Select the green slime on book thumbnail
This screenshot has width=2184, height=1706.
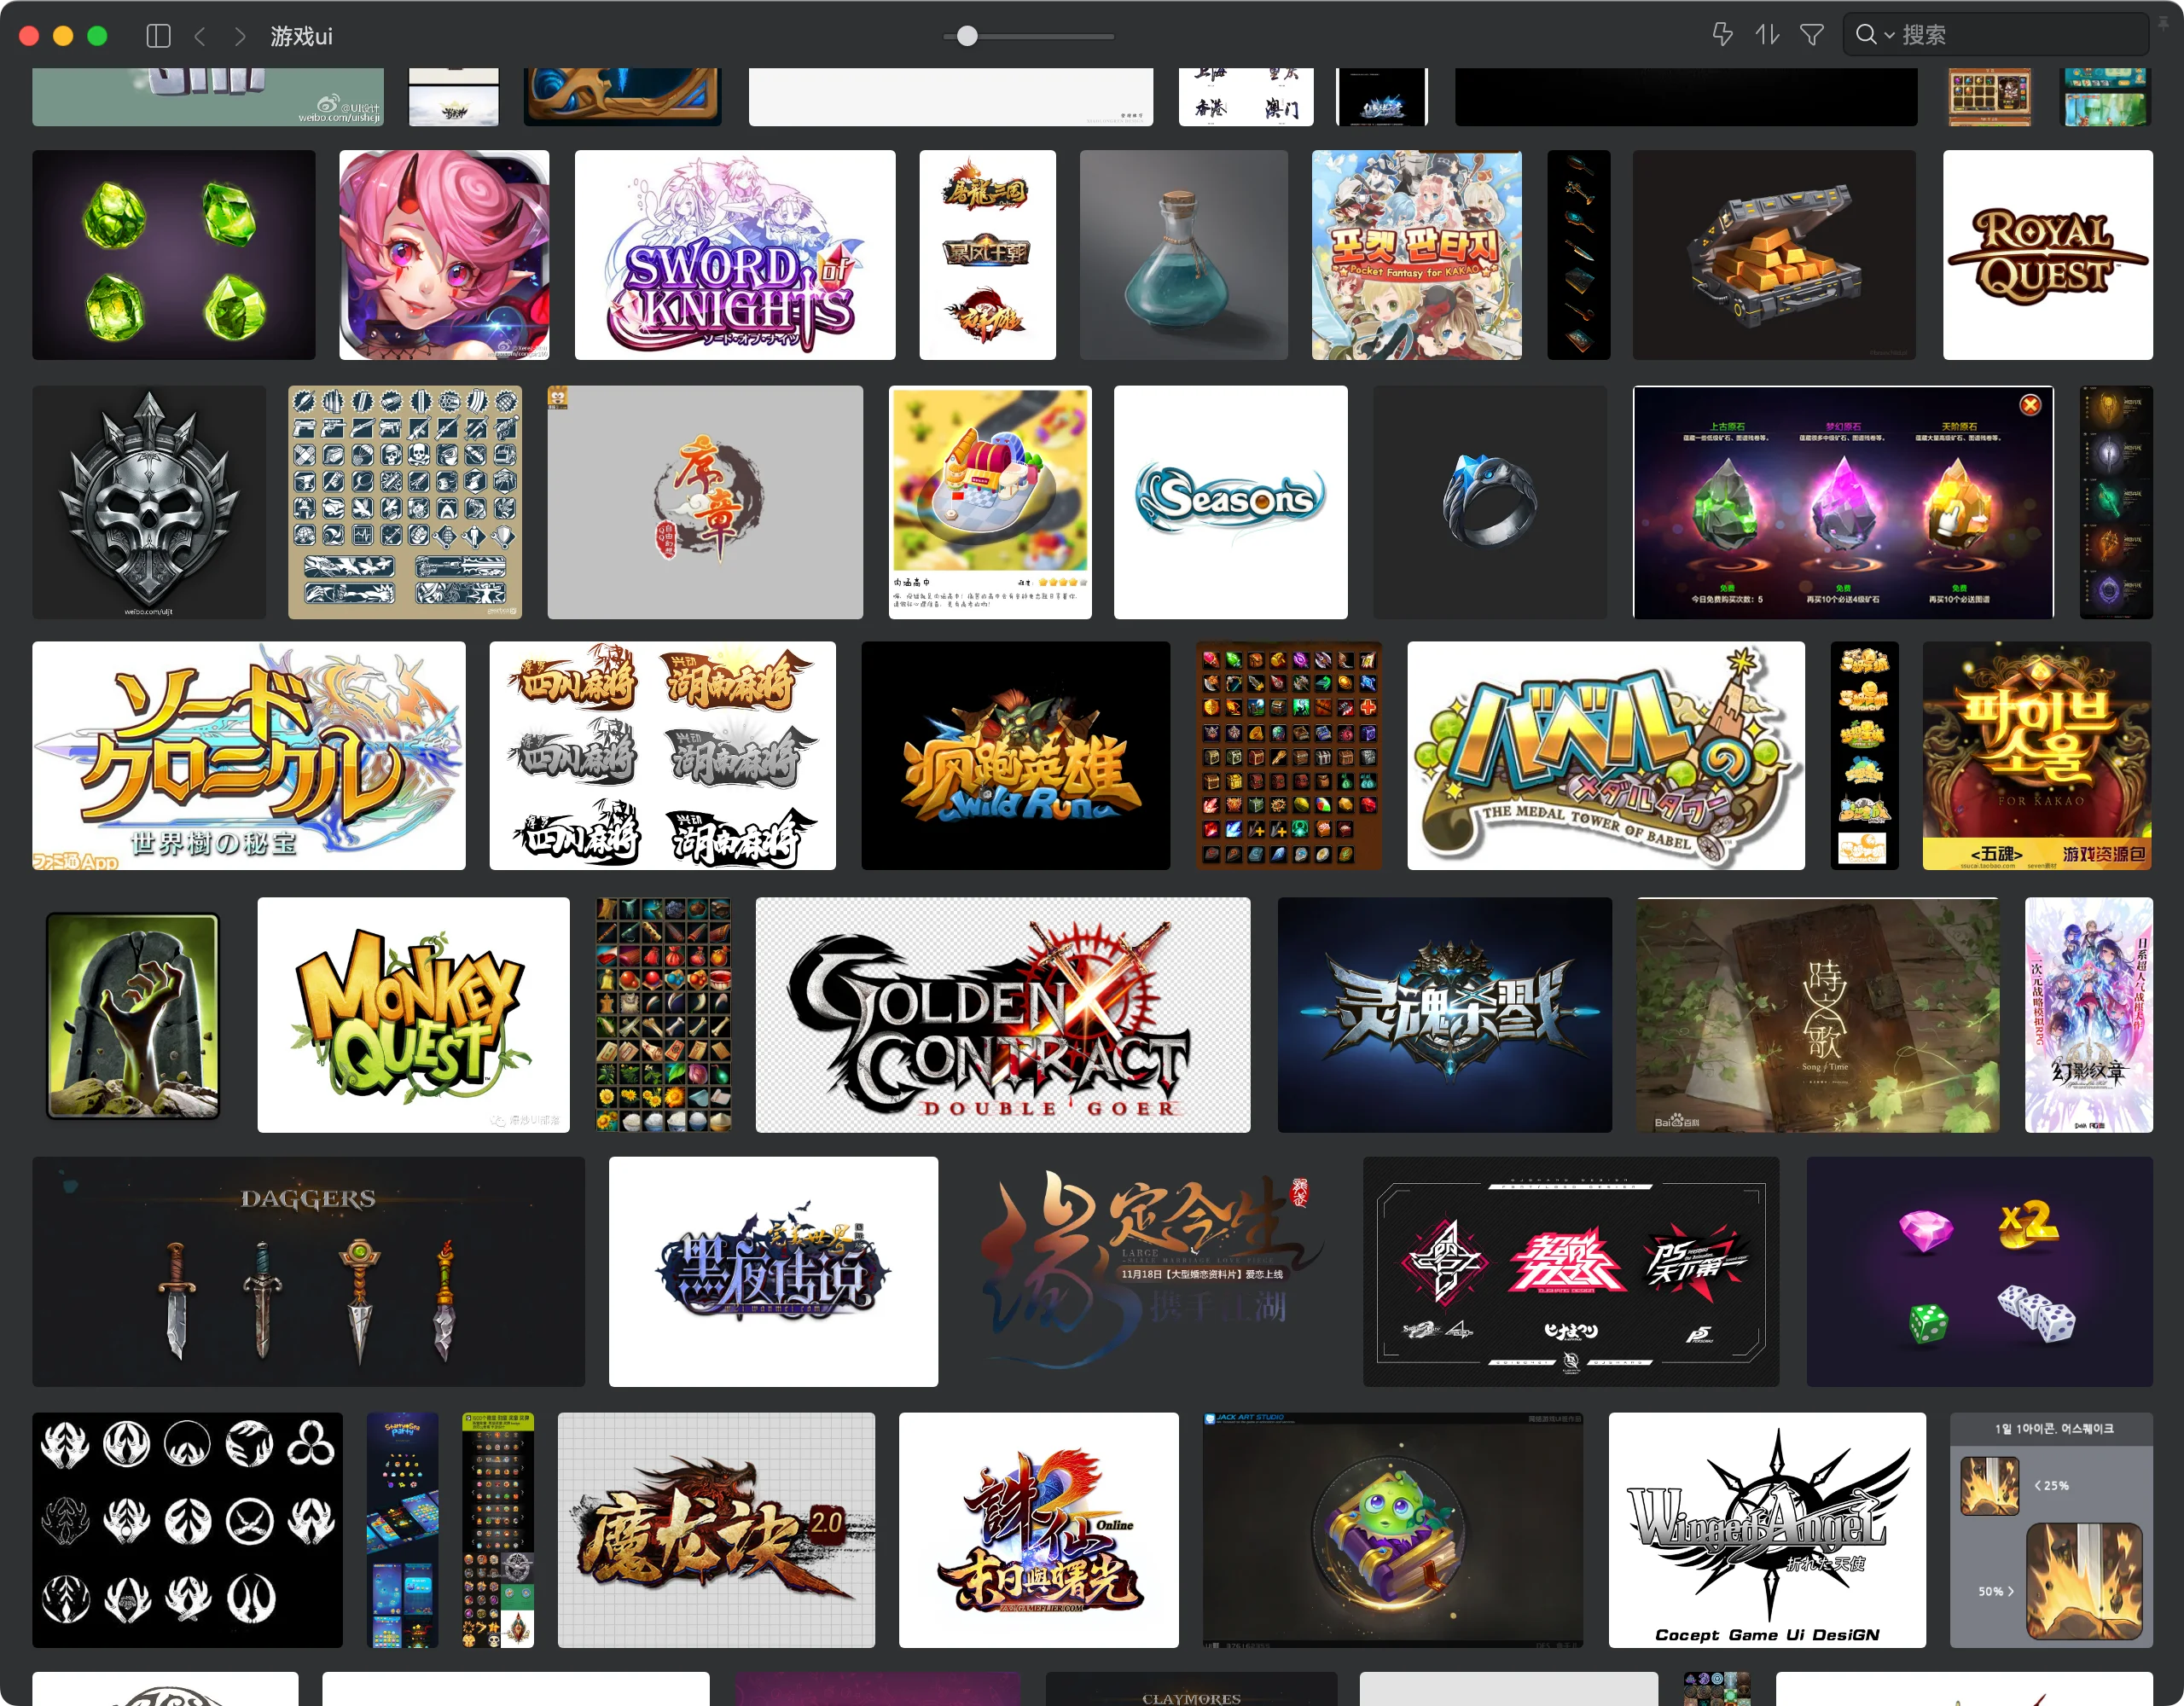1393,1530
